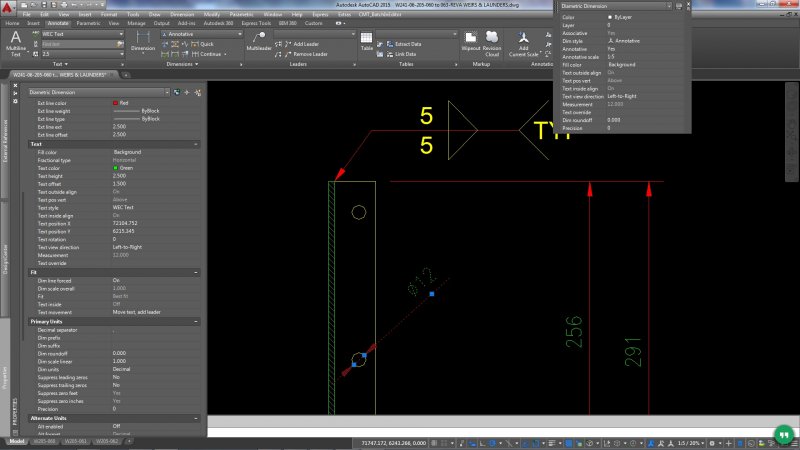Open the 2.5 text height dropdown

[x=83, y=54]
